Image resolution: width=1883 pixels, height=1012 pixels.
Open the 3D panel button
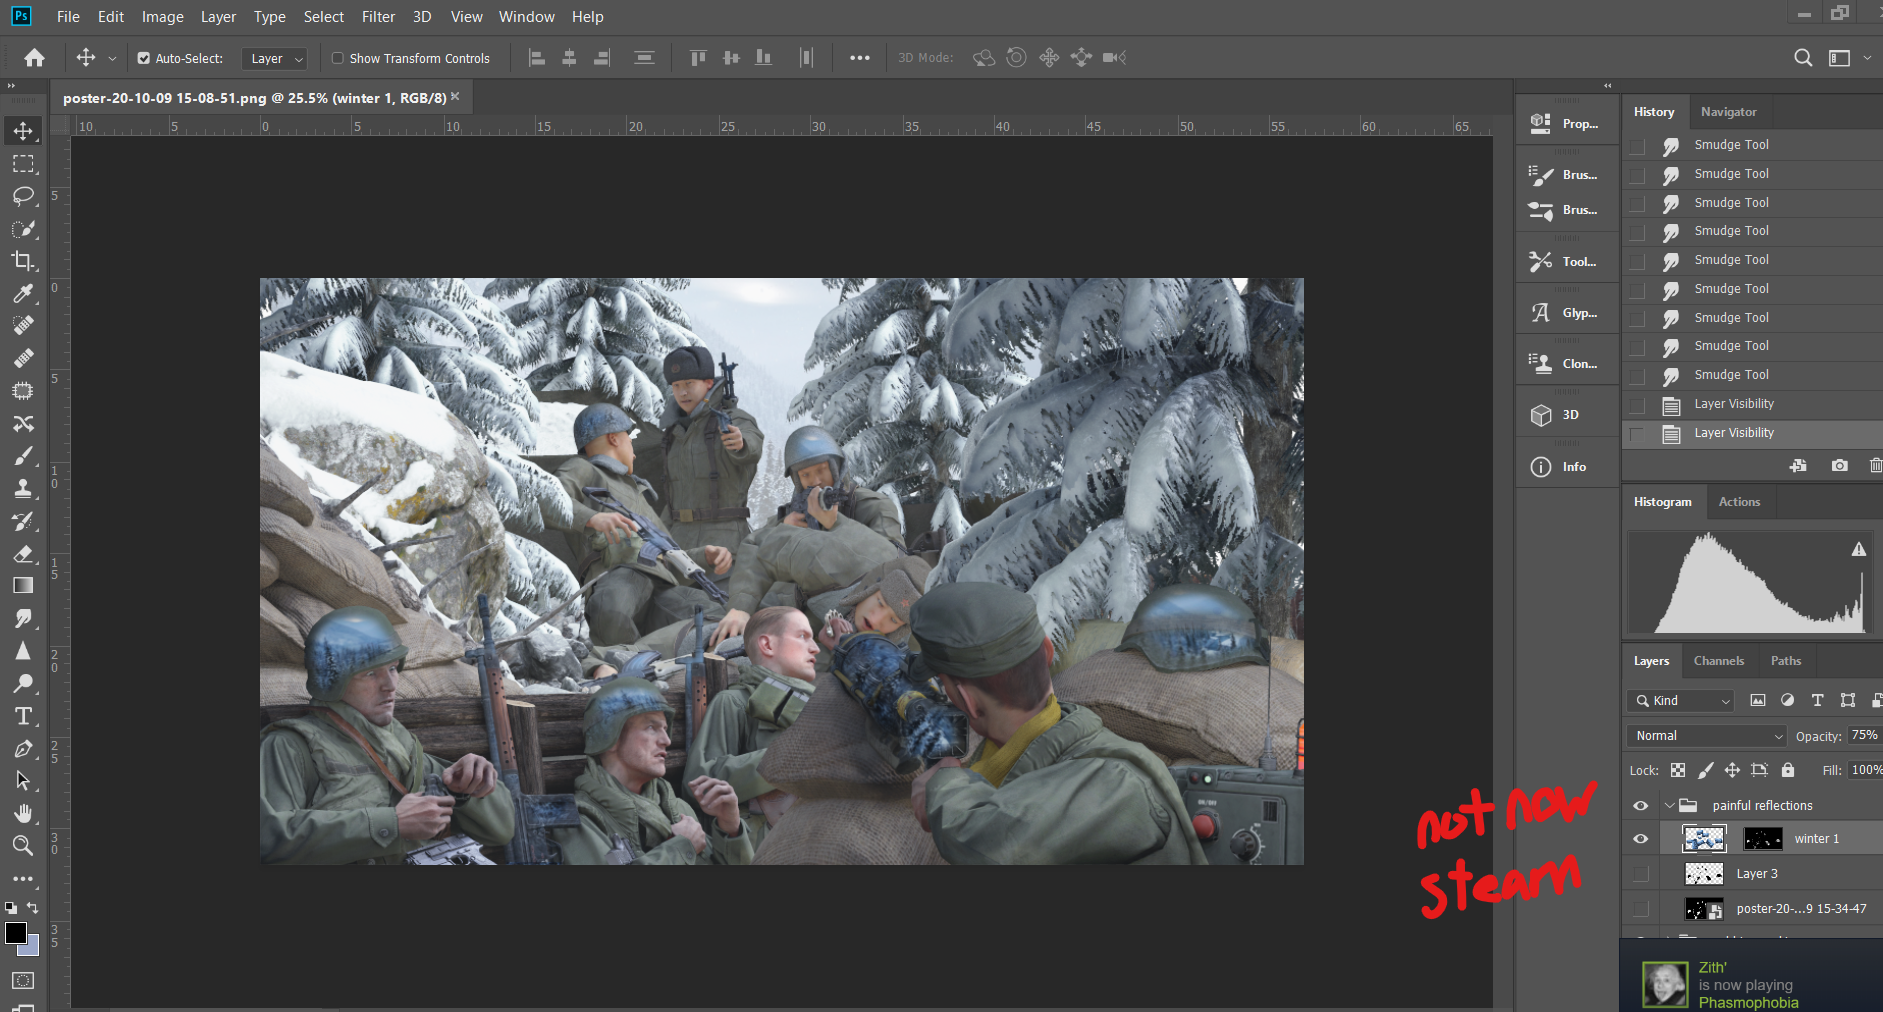(x=1566, y=415)
